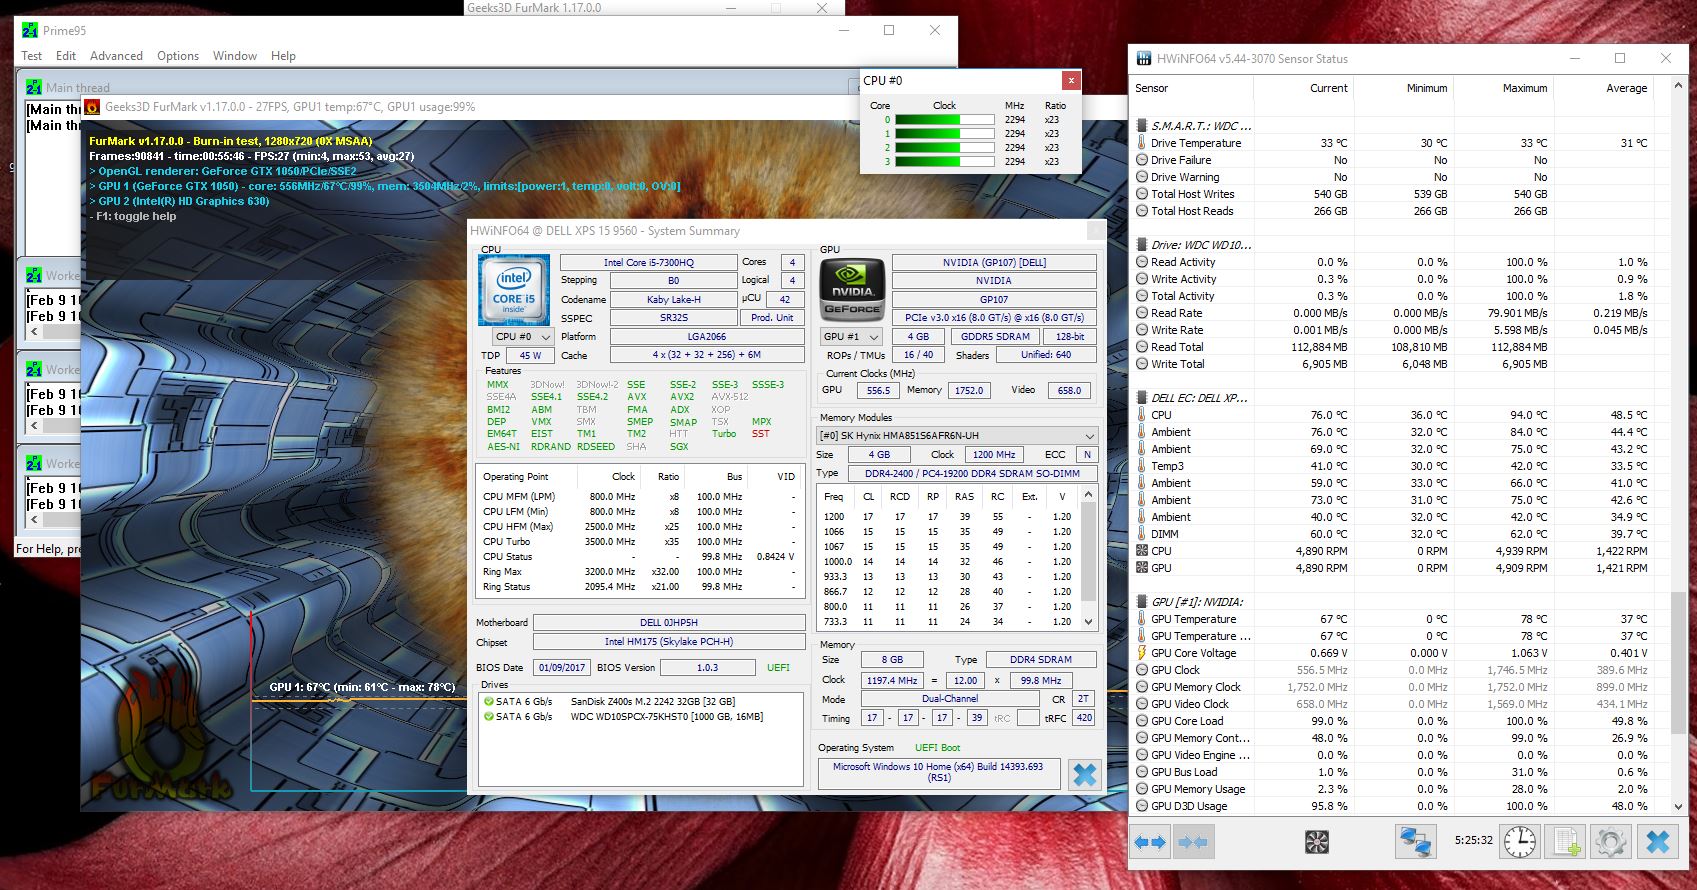
Task: Click the GPU clock value 556.5
Action: point(878,391)
